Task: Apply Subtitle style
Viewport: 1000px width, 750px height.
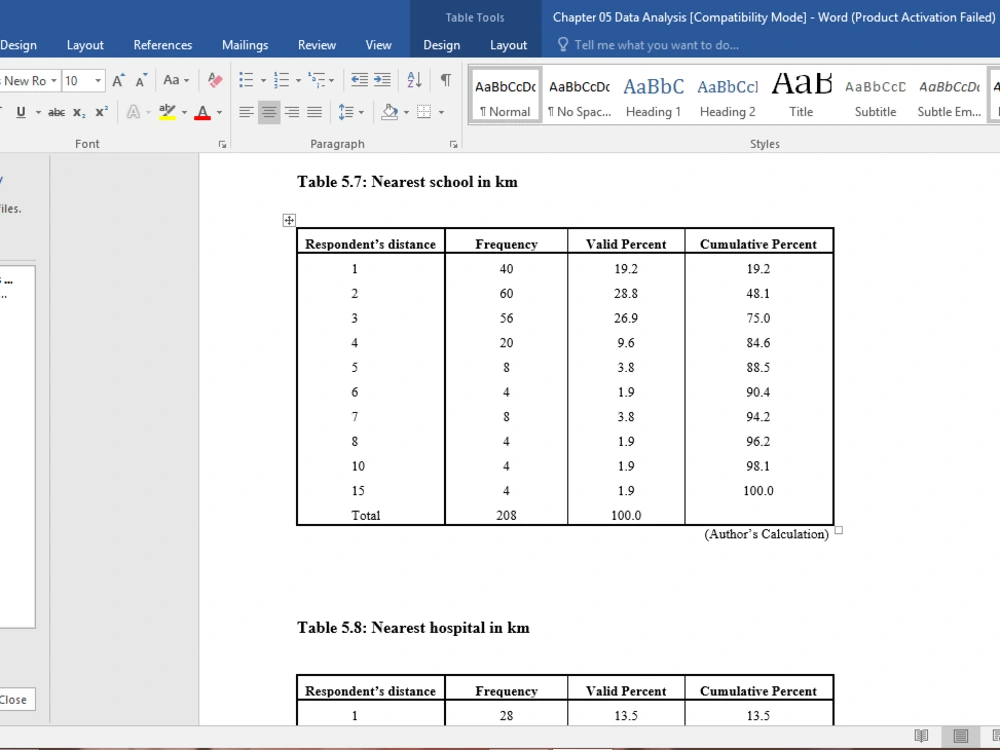Action: pos(875,95)
